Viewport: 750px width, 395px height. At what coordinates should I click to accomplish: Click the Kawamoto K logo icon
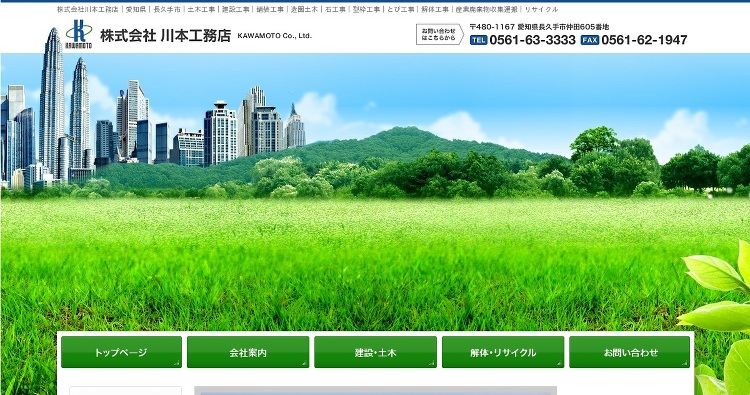point(79,34)
